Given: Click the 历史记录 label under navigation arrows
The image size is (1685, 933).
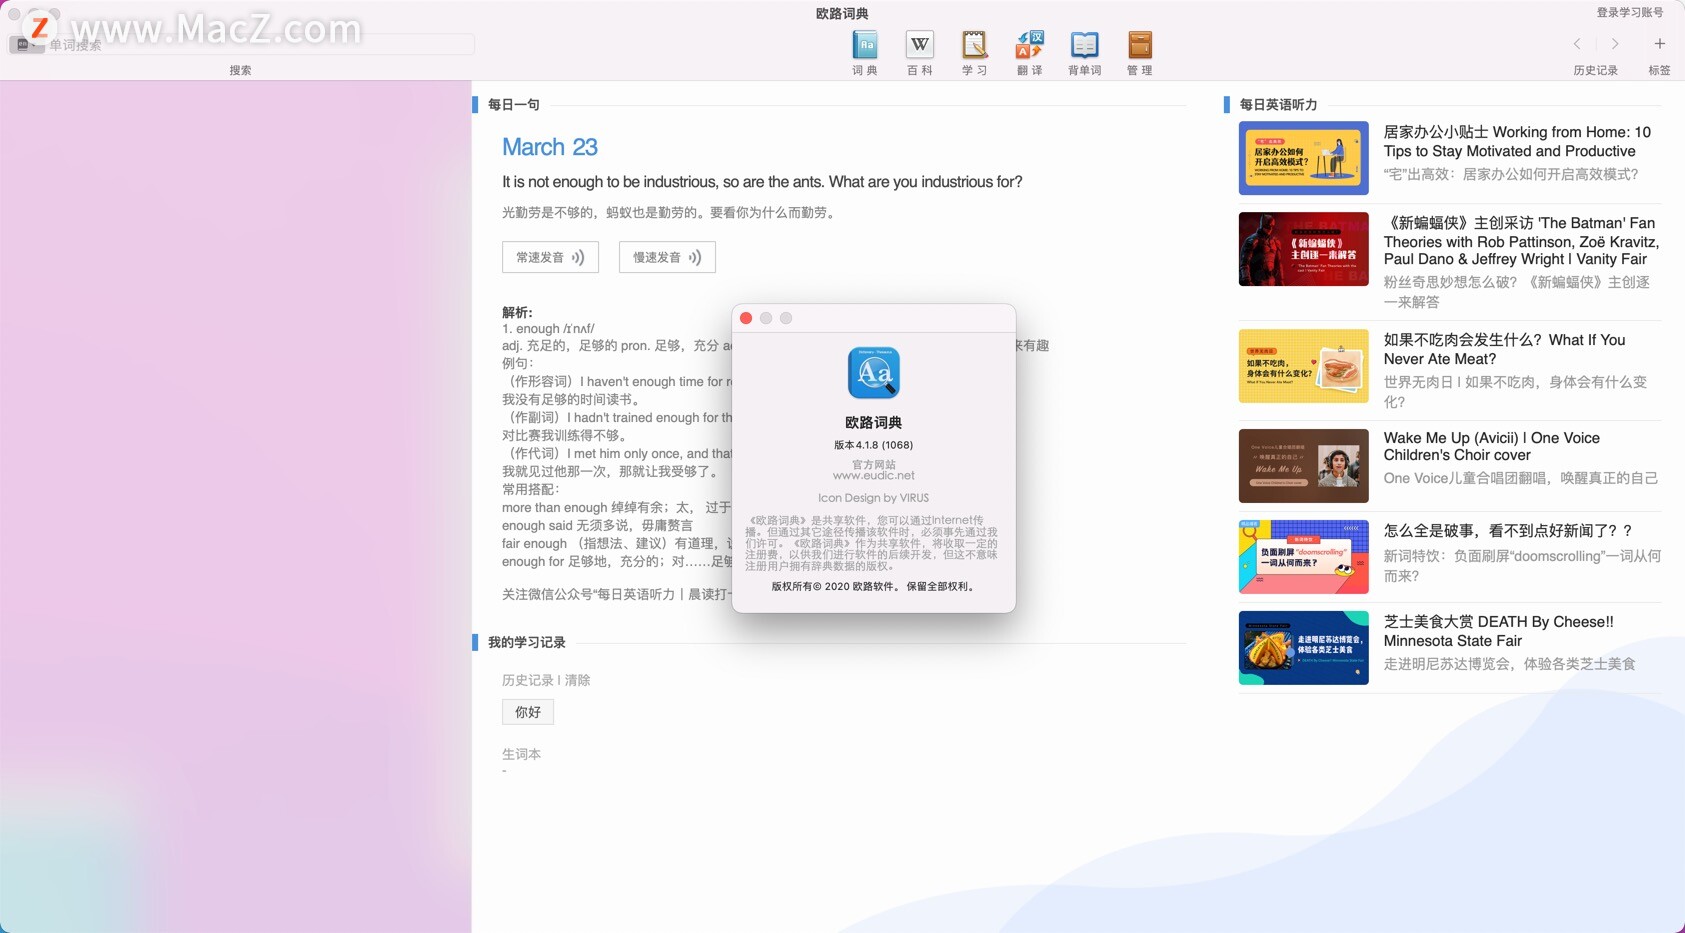Looking at the screenshot, I should tap(1596, 70).
